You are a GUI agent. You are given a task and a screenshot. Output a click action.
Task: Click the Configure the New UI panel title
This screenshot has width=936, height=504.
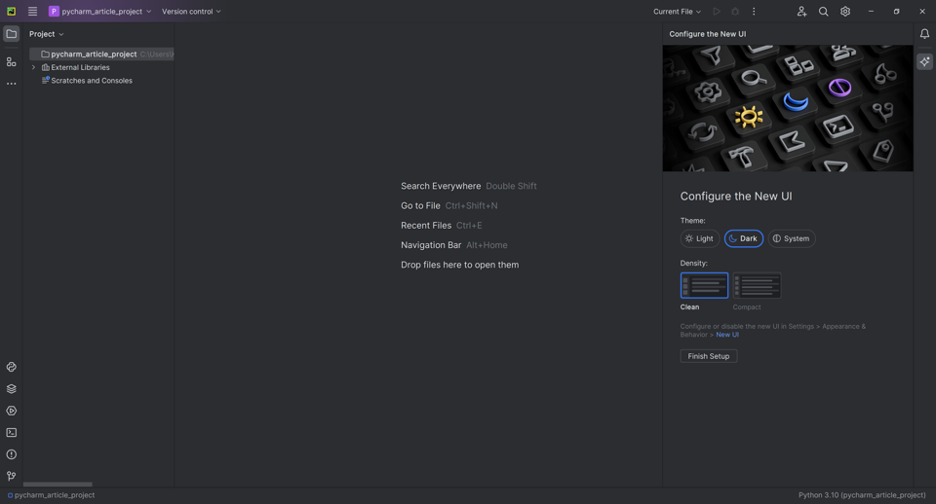point(707,34)
